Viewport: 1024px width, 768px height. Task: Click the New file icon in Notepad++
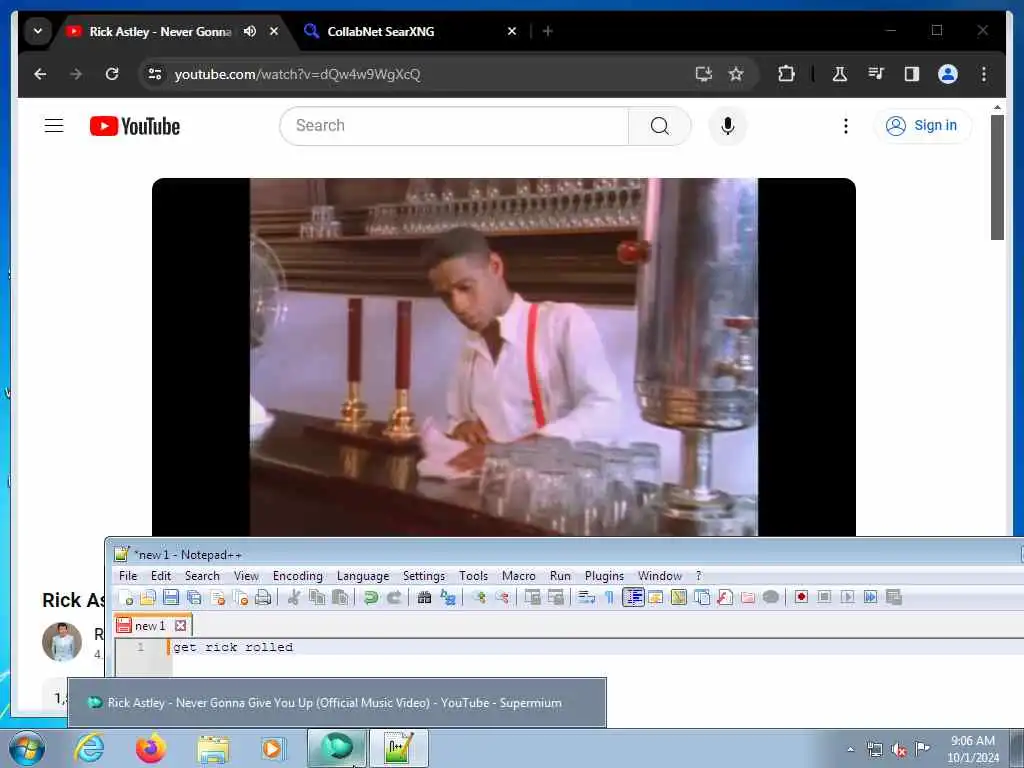(126, 598)
